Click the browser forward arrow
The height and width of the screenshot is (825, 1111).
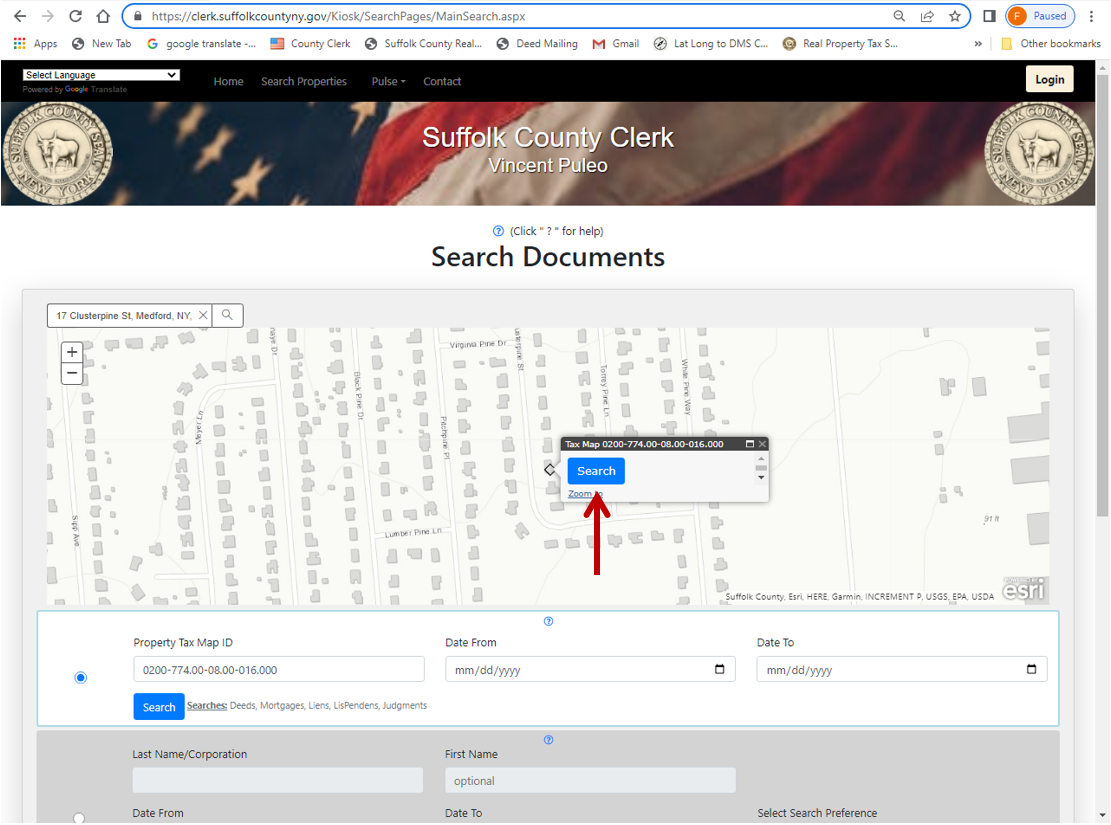coord(47,16)
